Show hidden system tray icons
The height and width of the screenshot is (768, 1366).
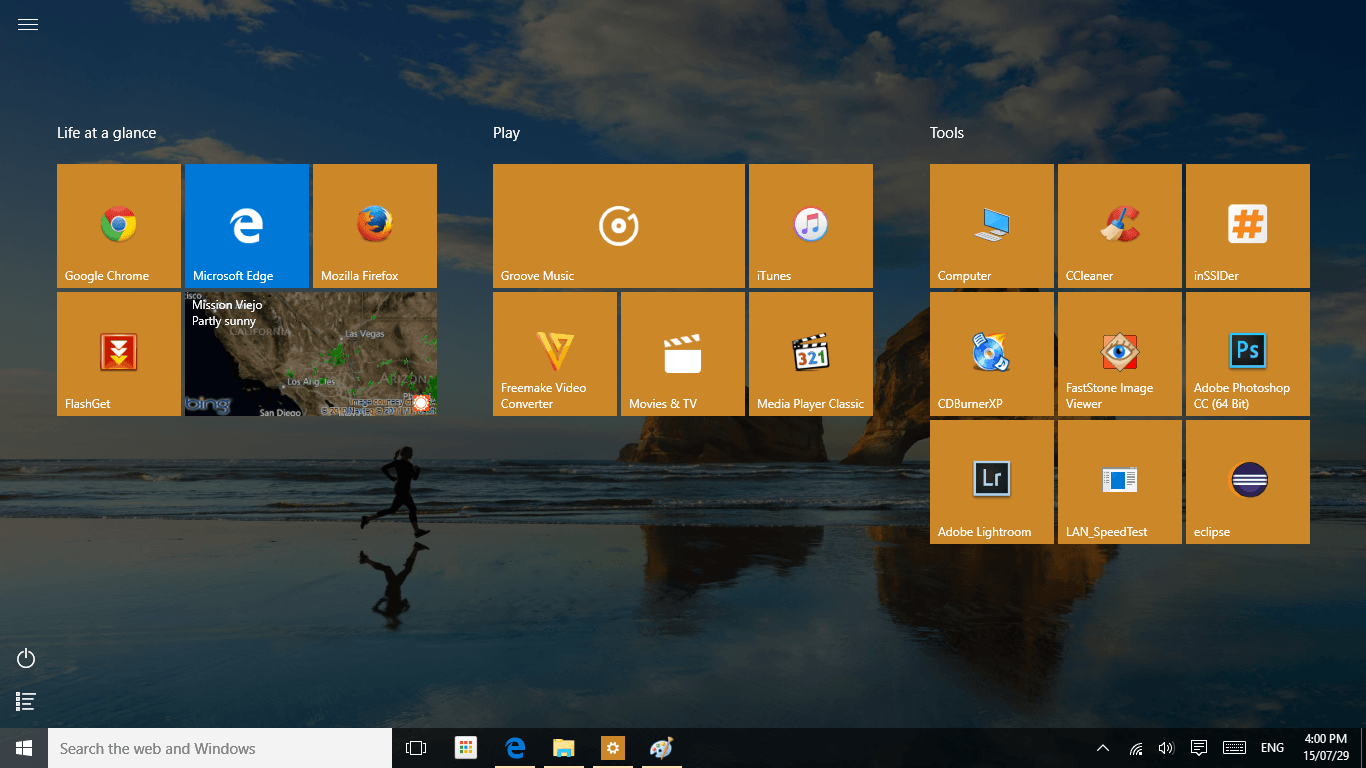[1103, 748]
